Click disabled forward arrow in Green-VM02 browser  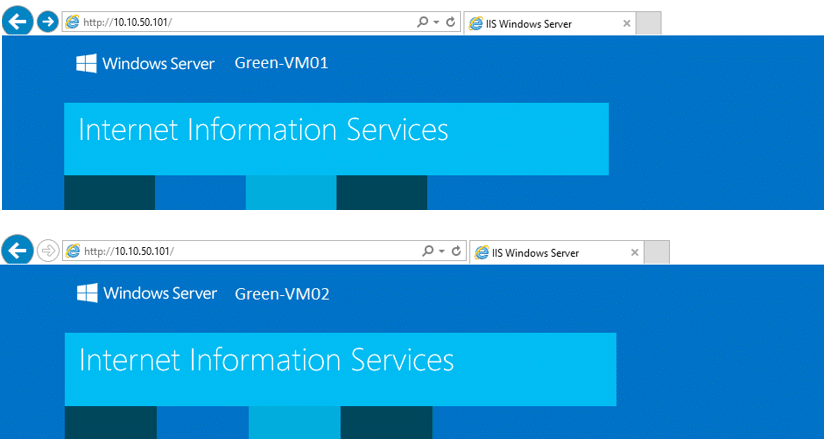[x=48, y=251]
